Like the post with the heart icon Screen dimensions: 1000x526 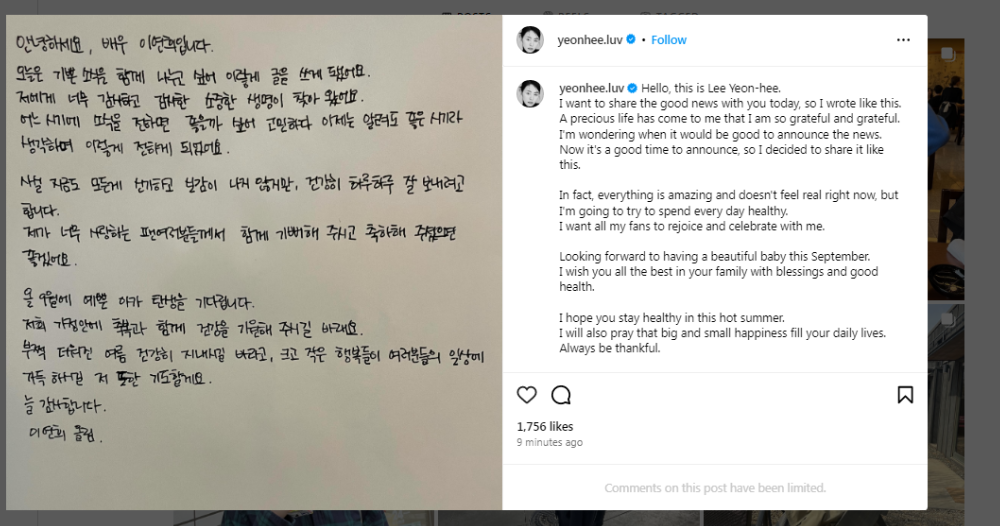[527, 395]
